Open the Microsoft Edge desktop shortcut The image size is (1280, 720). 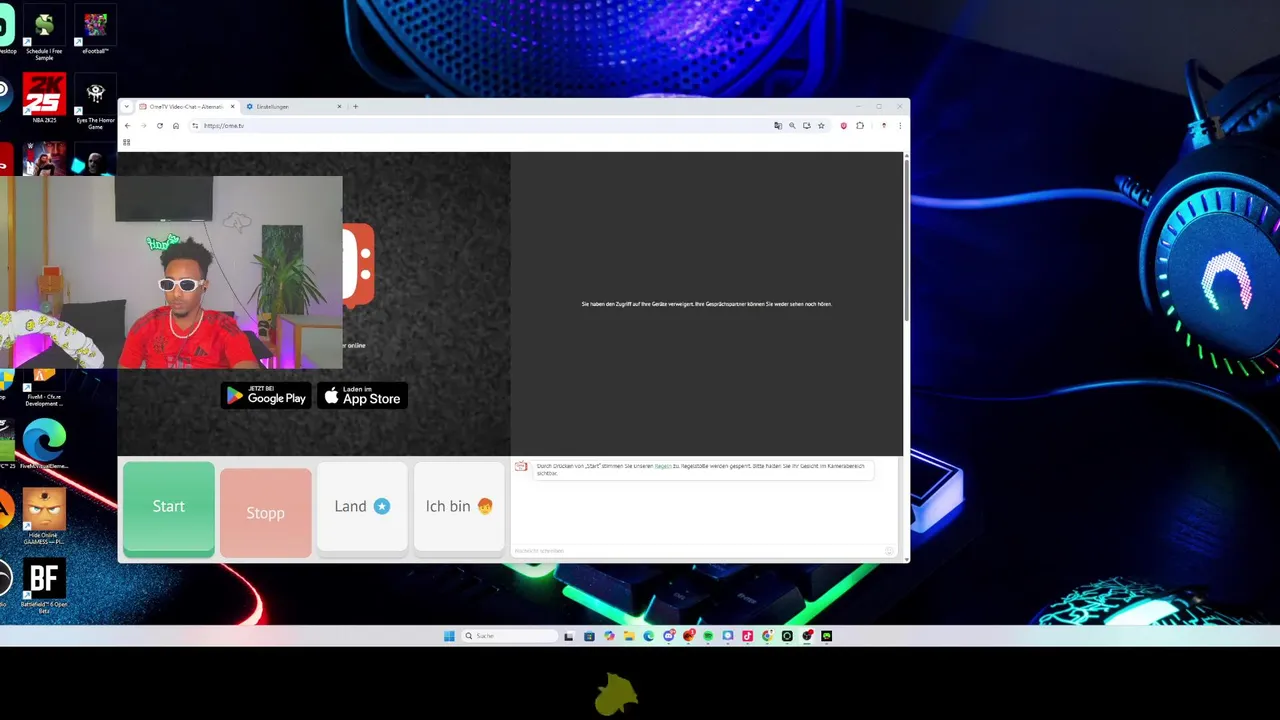[x=44, y=444]
